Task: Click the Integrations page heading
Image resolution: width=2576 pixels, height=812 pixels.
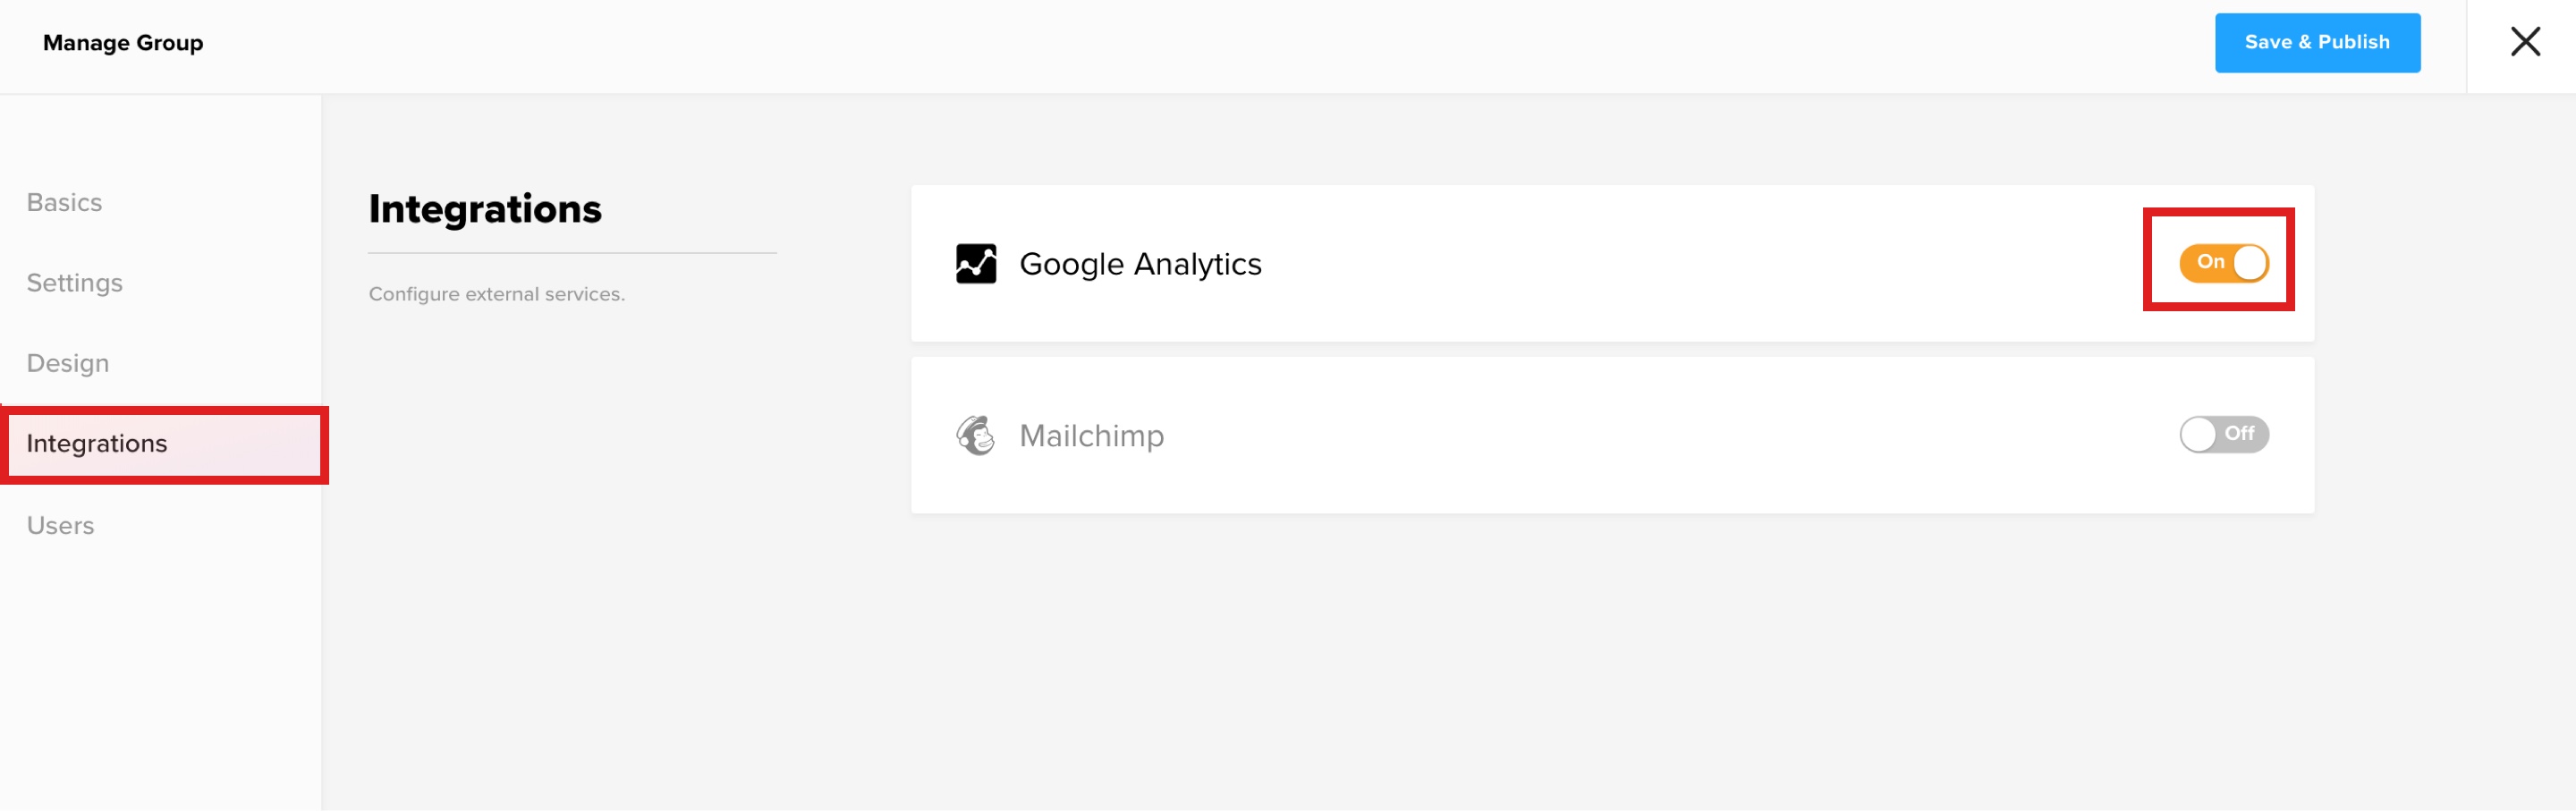Action: 485,209
